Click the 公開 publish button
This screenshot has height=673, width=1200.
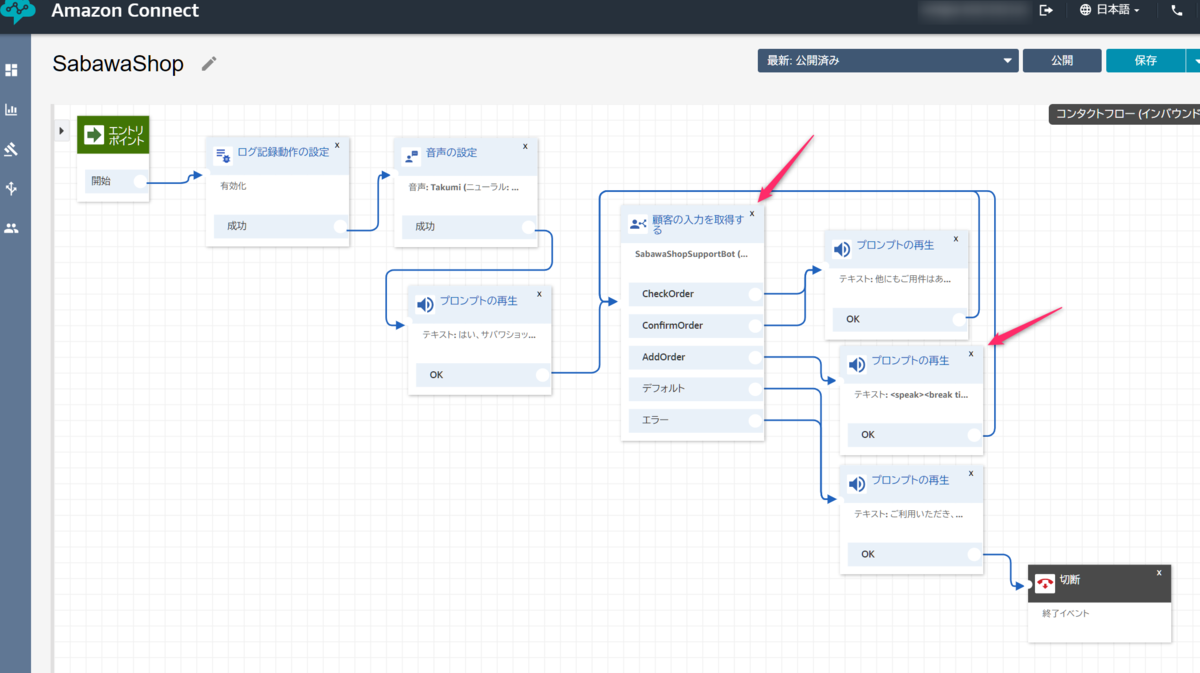tap(1062, 60)
